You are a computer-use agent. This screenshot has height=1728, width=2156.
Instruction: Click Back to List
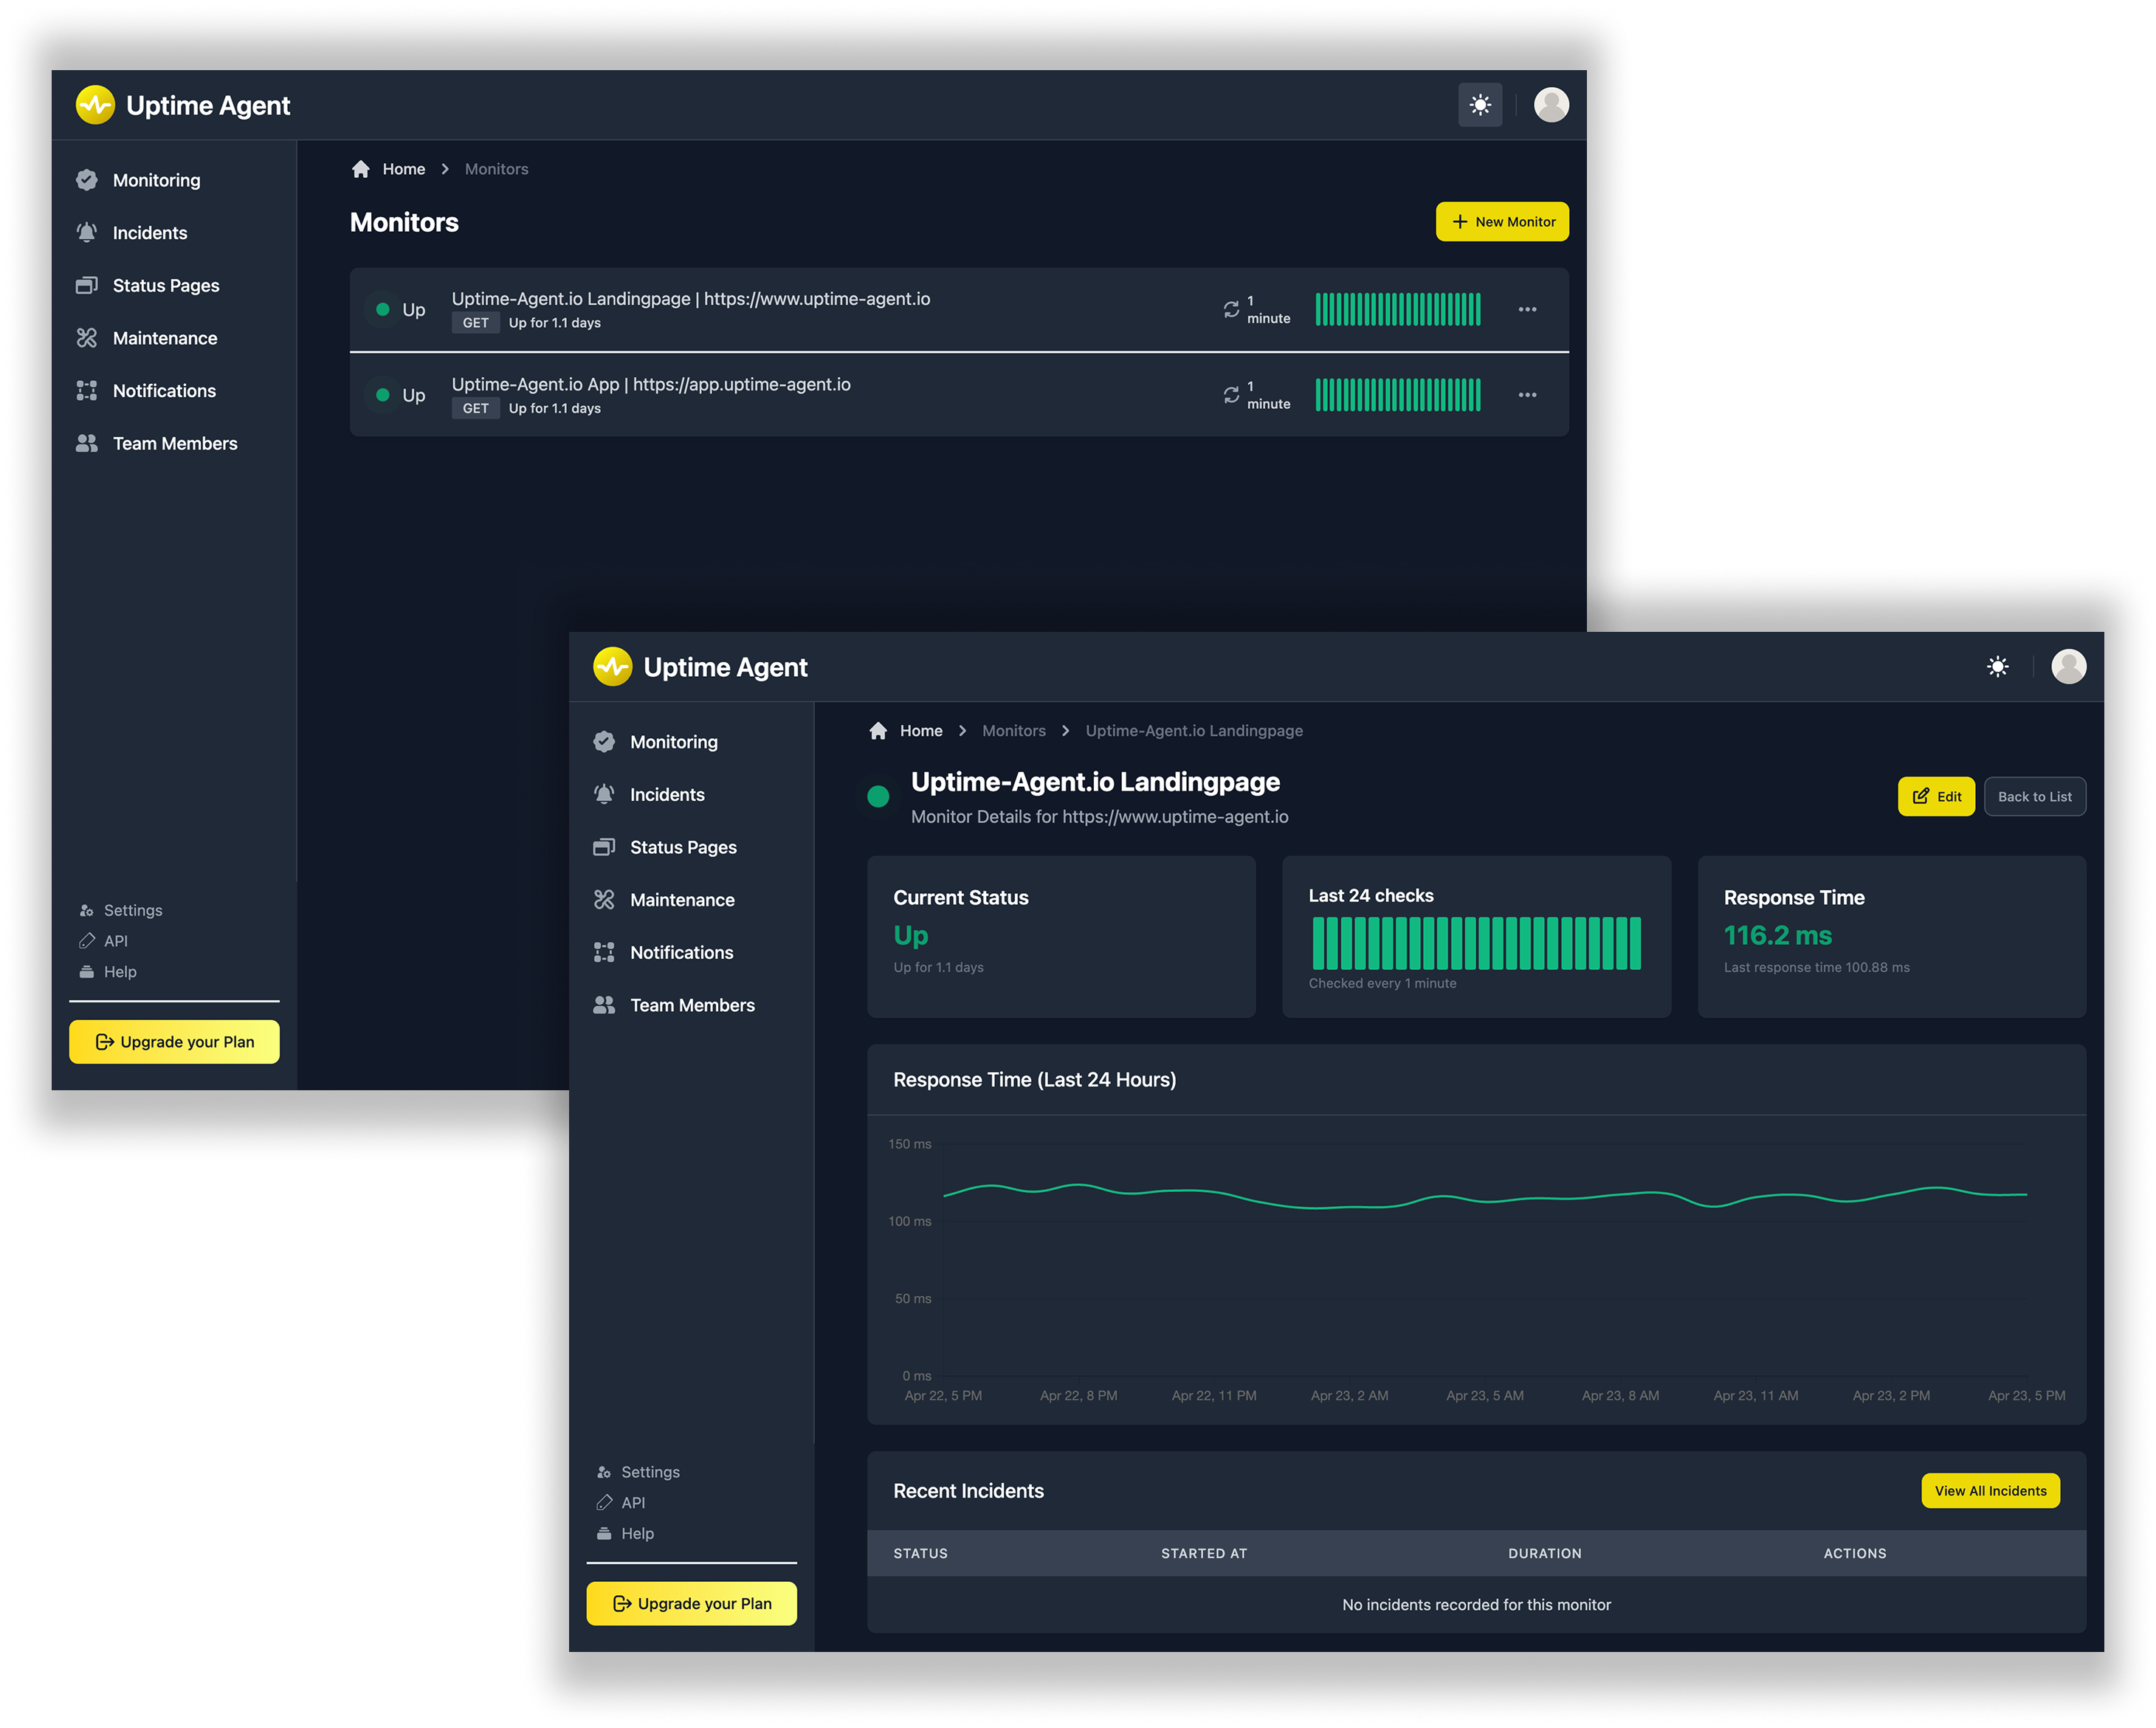coord(2034,797)
